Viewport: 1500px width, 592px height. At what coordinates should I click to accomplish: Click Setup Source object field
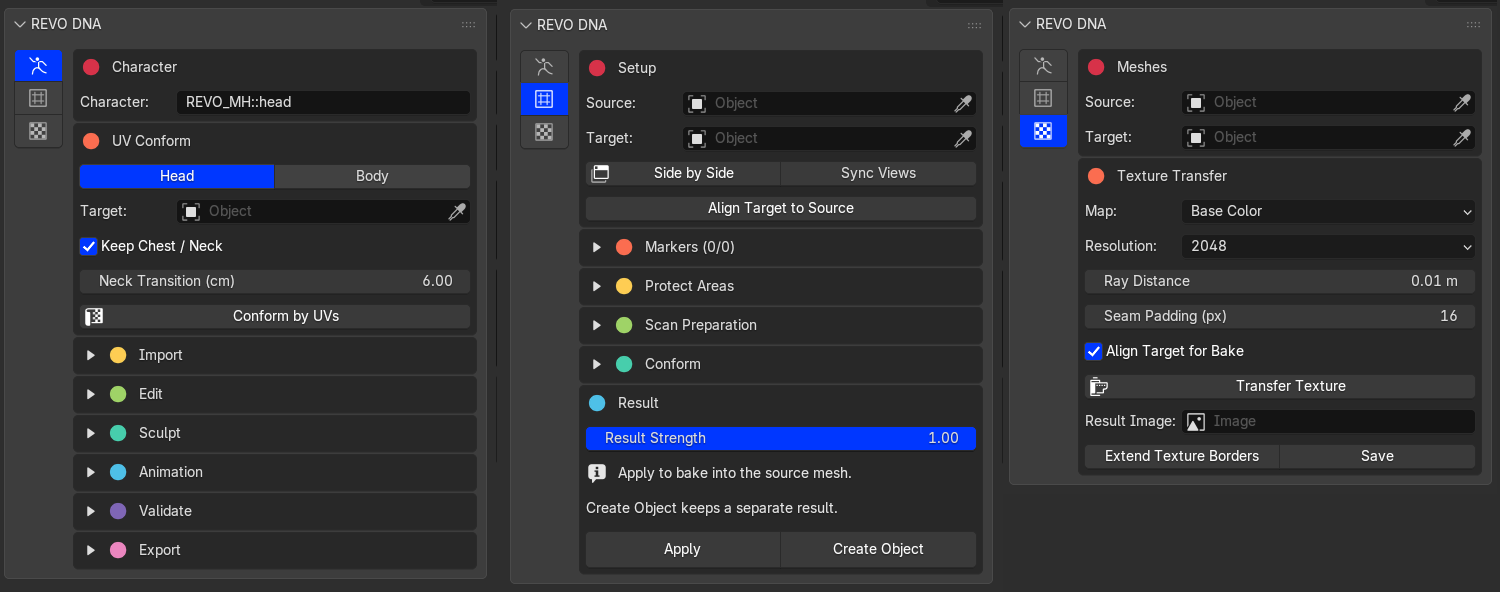[x=830, y=103]
